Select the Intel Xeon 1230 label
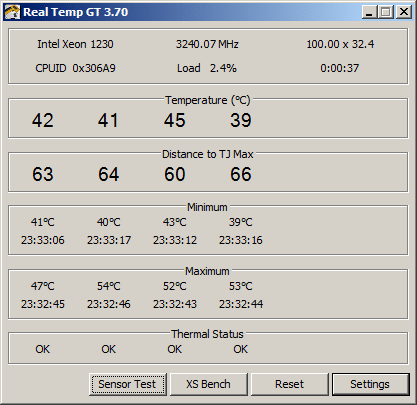The image size is (417, 405). [75, 44]
